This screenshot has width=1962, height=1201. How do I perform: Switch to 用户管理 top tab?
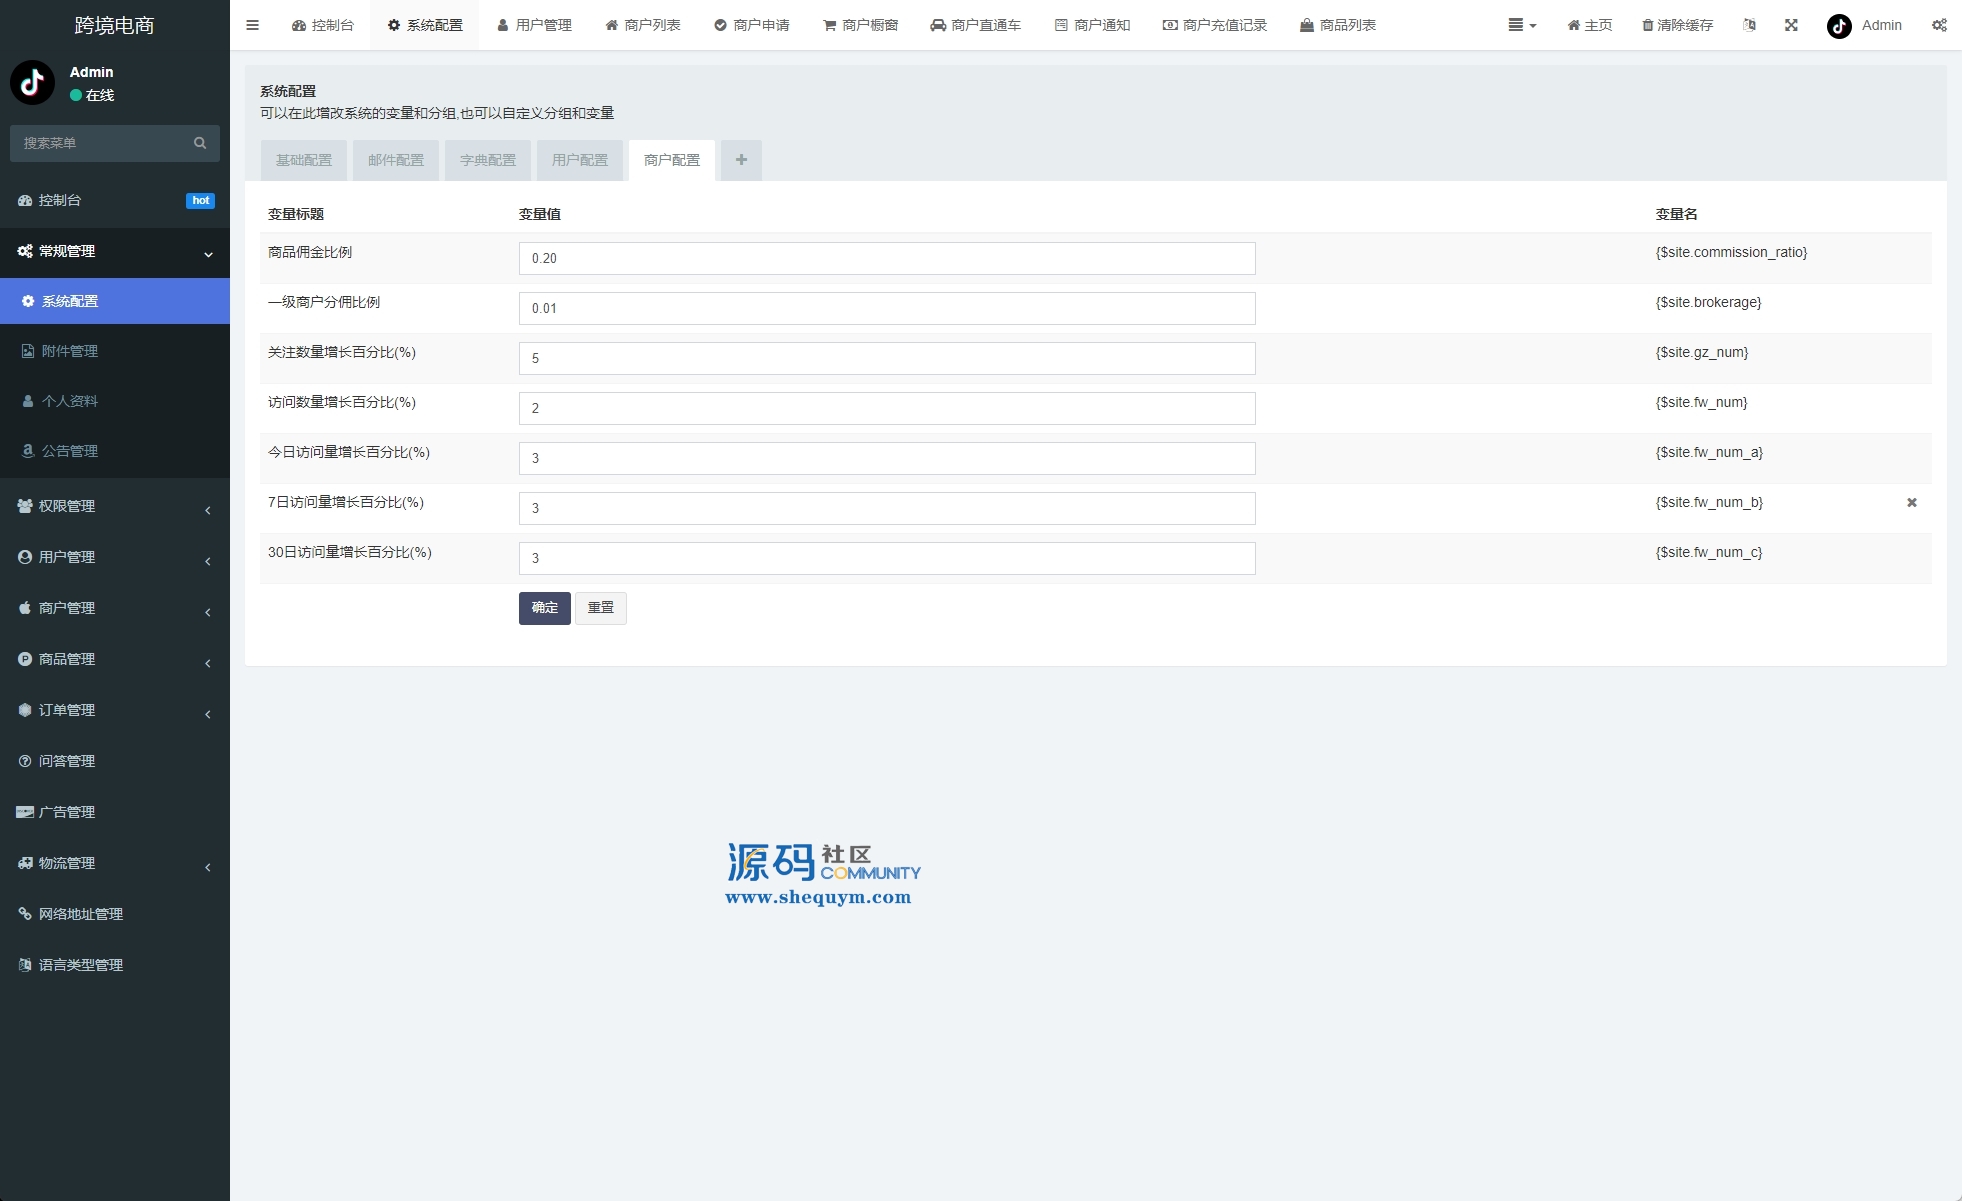click(535, 25)
